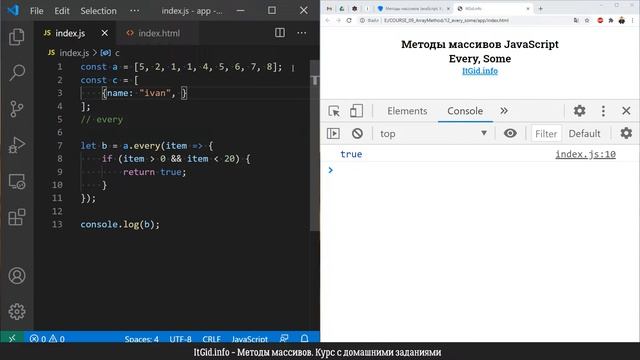640x360 pixels.
Task: Open the File menu
Action: point(36,11)
